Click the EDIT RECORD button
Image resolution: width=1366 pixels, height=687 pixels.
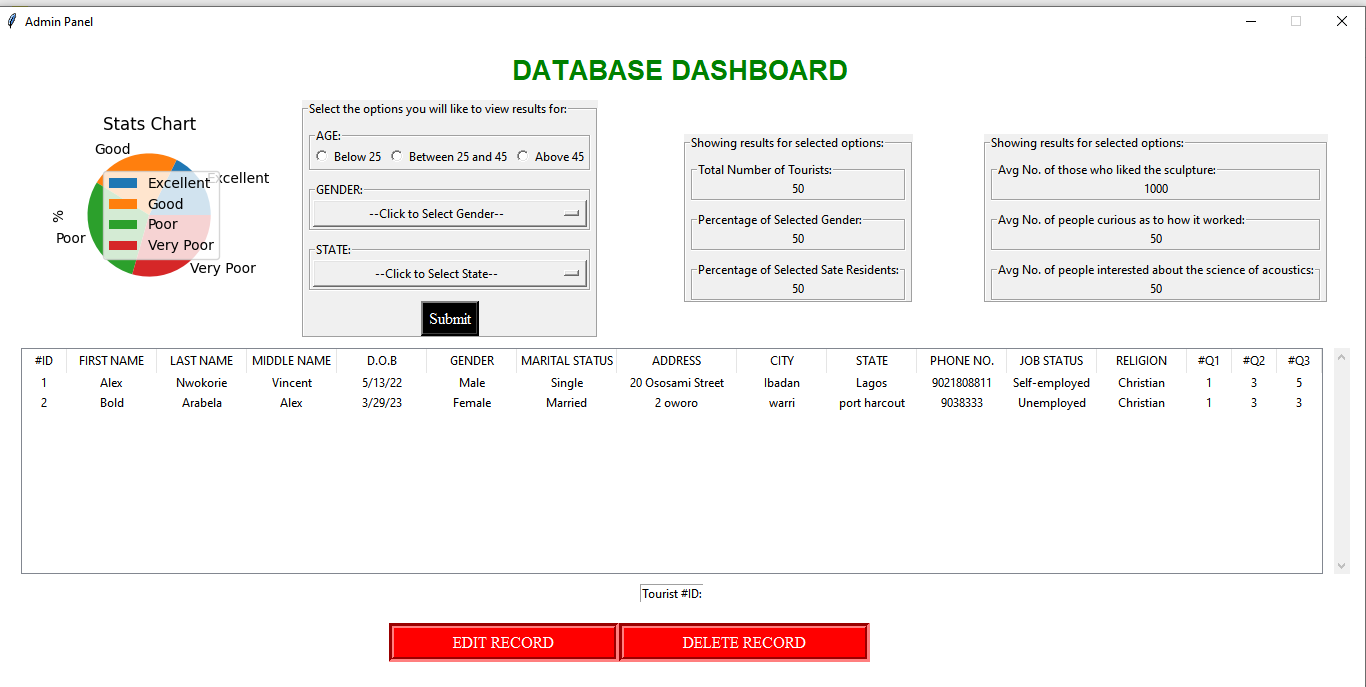click(503, 642)
